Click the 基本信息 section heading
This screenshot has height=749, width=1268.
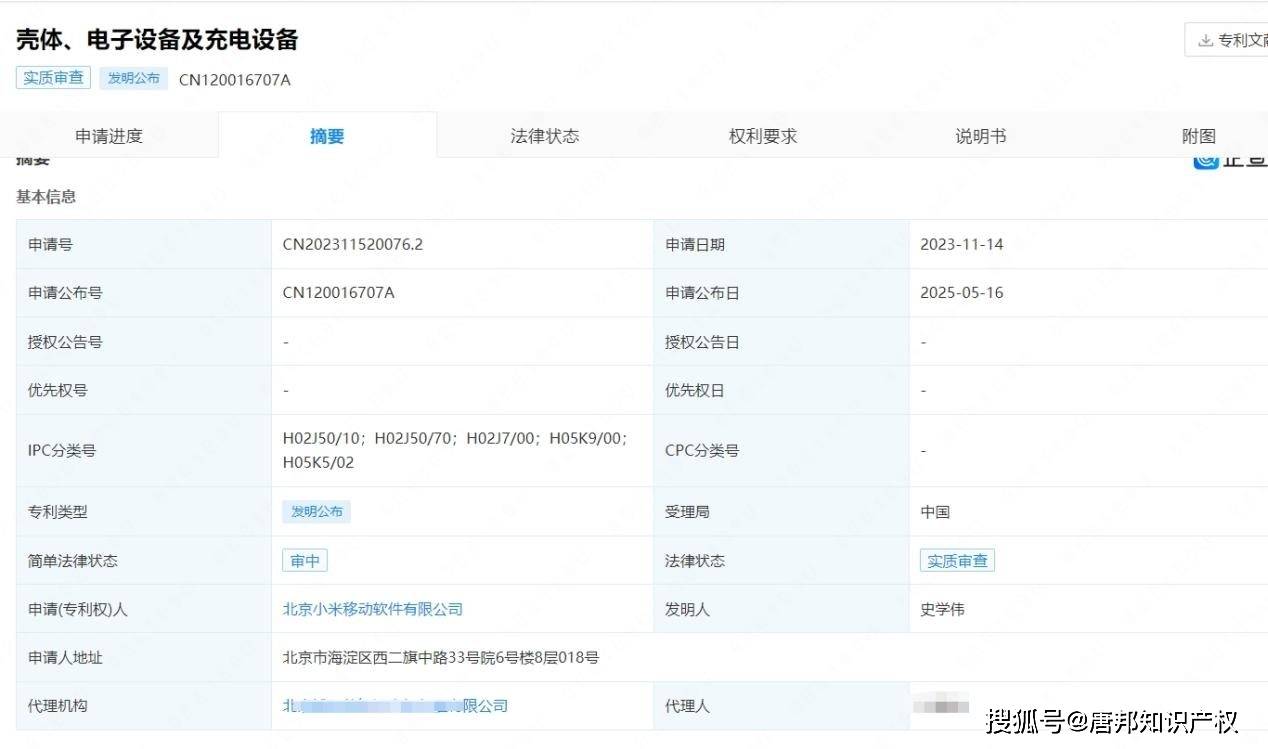point(46,197)
